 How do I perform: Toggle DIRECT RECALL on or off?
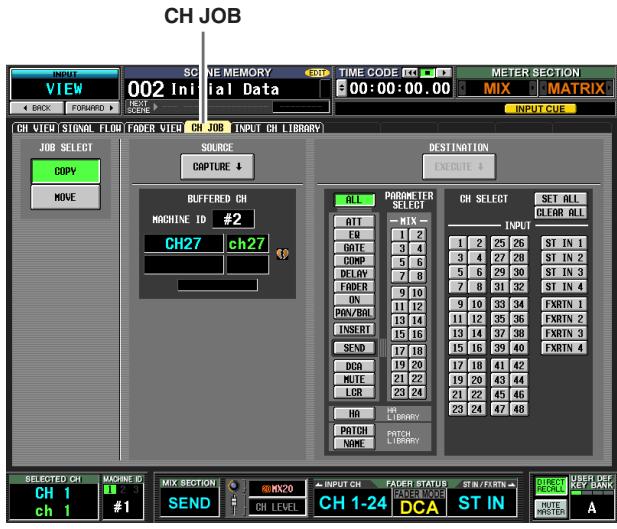click(550, 486)
